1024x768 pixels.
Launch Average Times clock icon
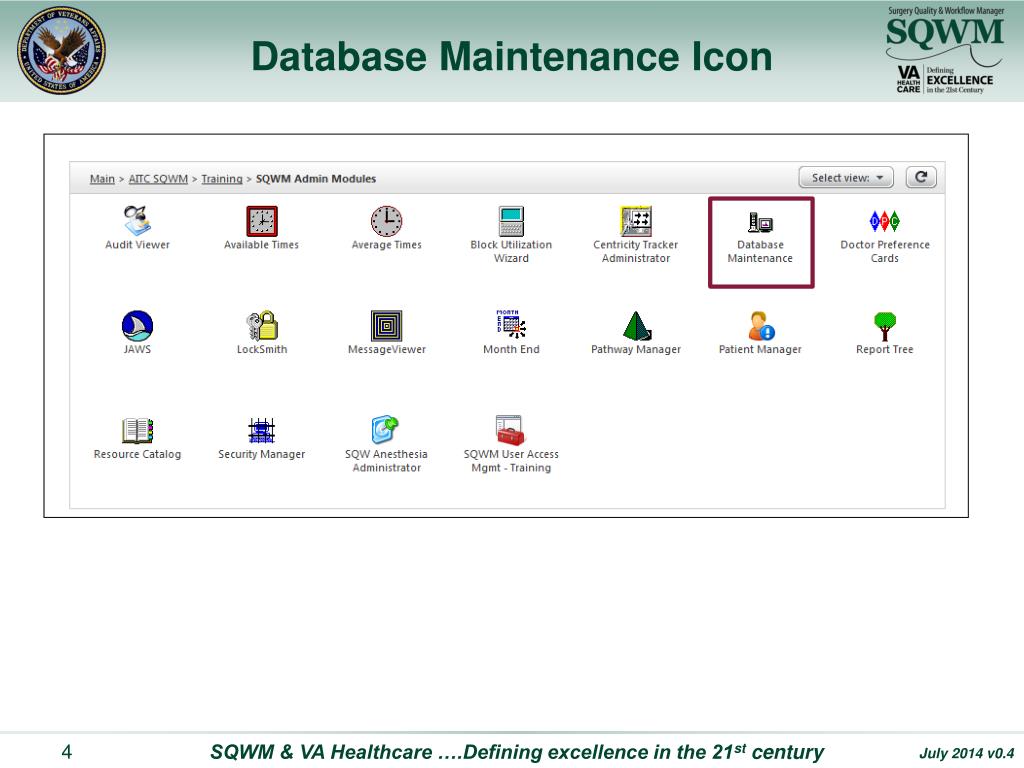pos(386,221)
